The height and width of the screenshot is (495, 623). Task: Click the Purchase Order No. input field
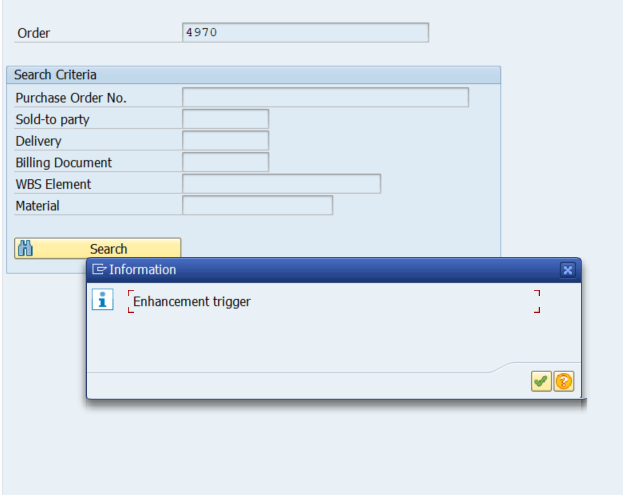(x=325, y=97)
